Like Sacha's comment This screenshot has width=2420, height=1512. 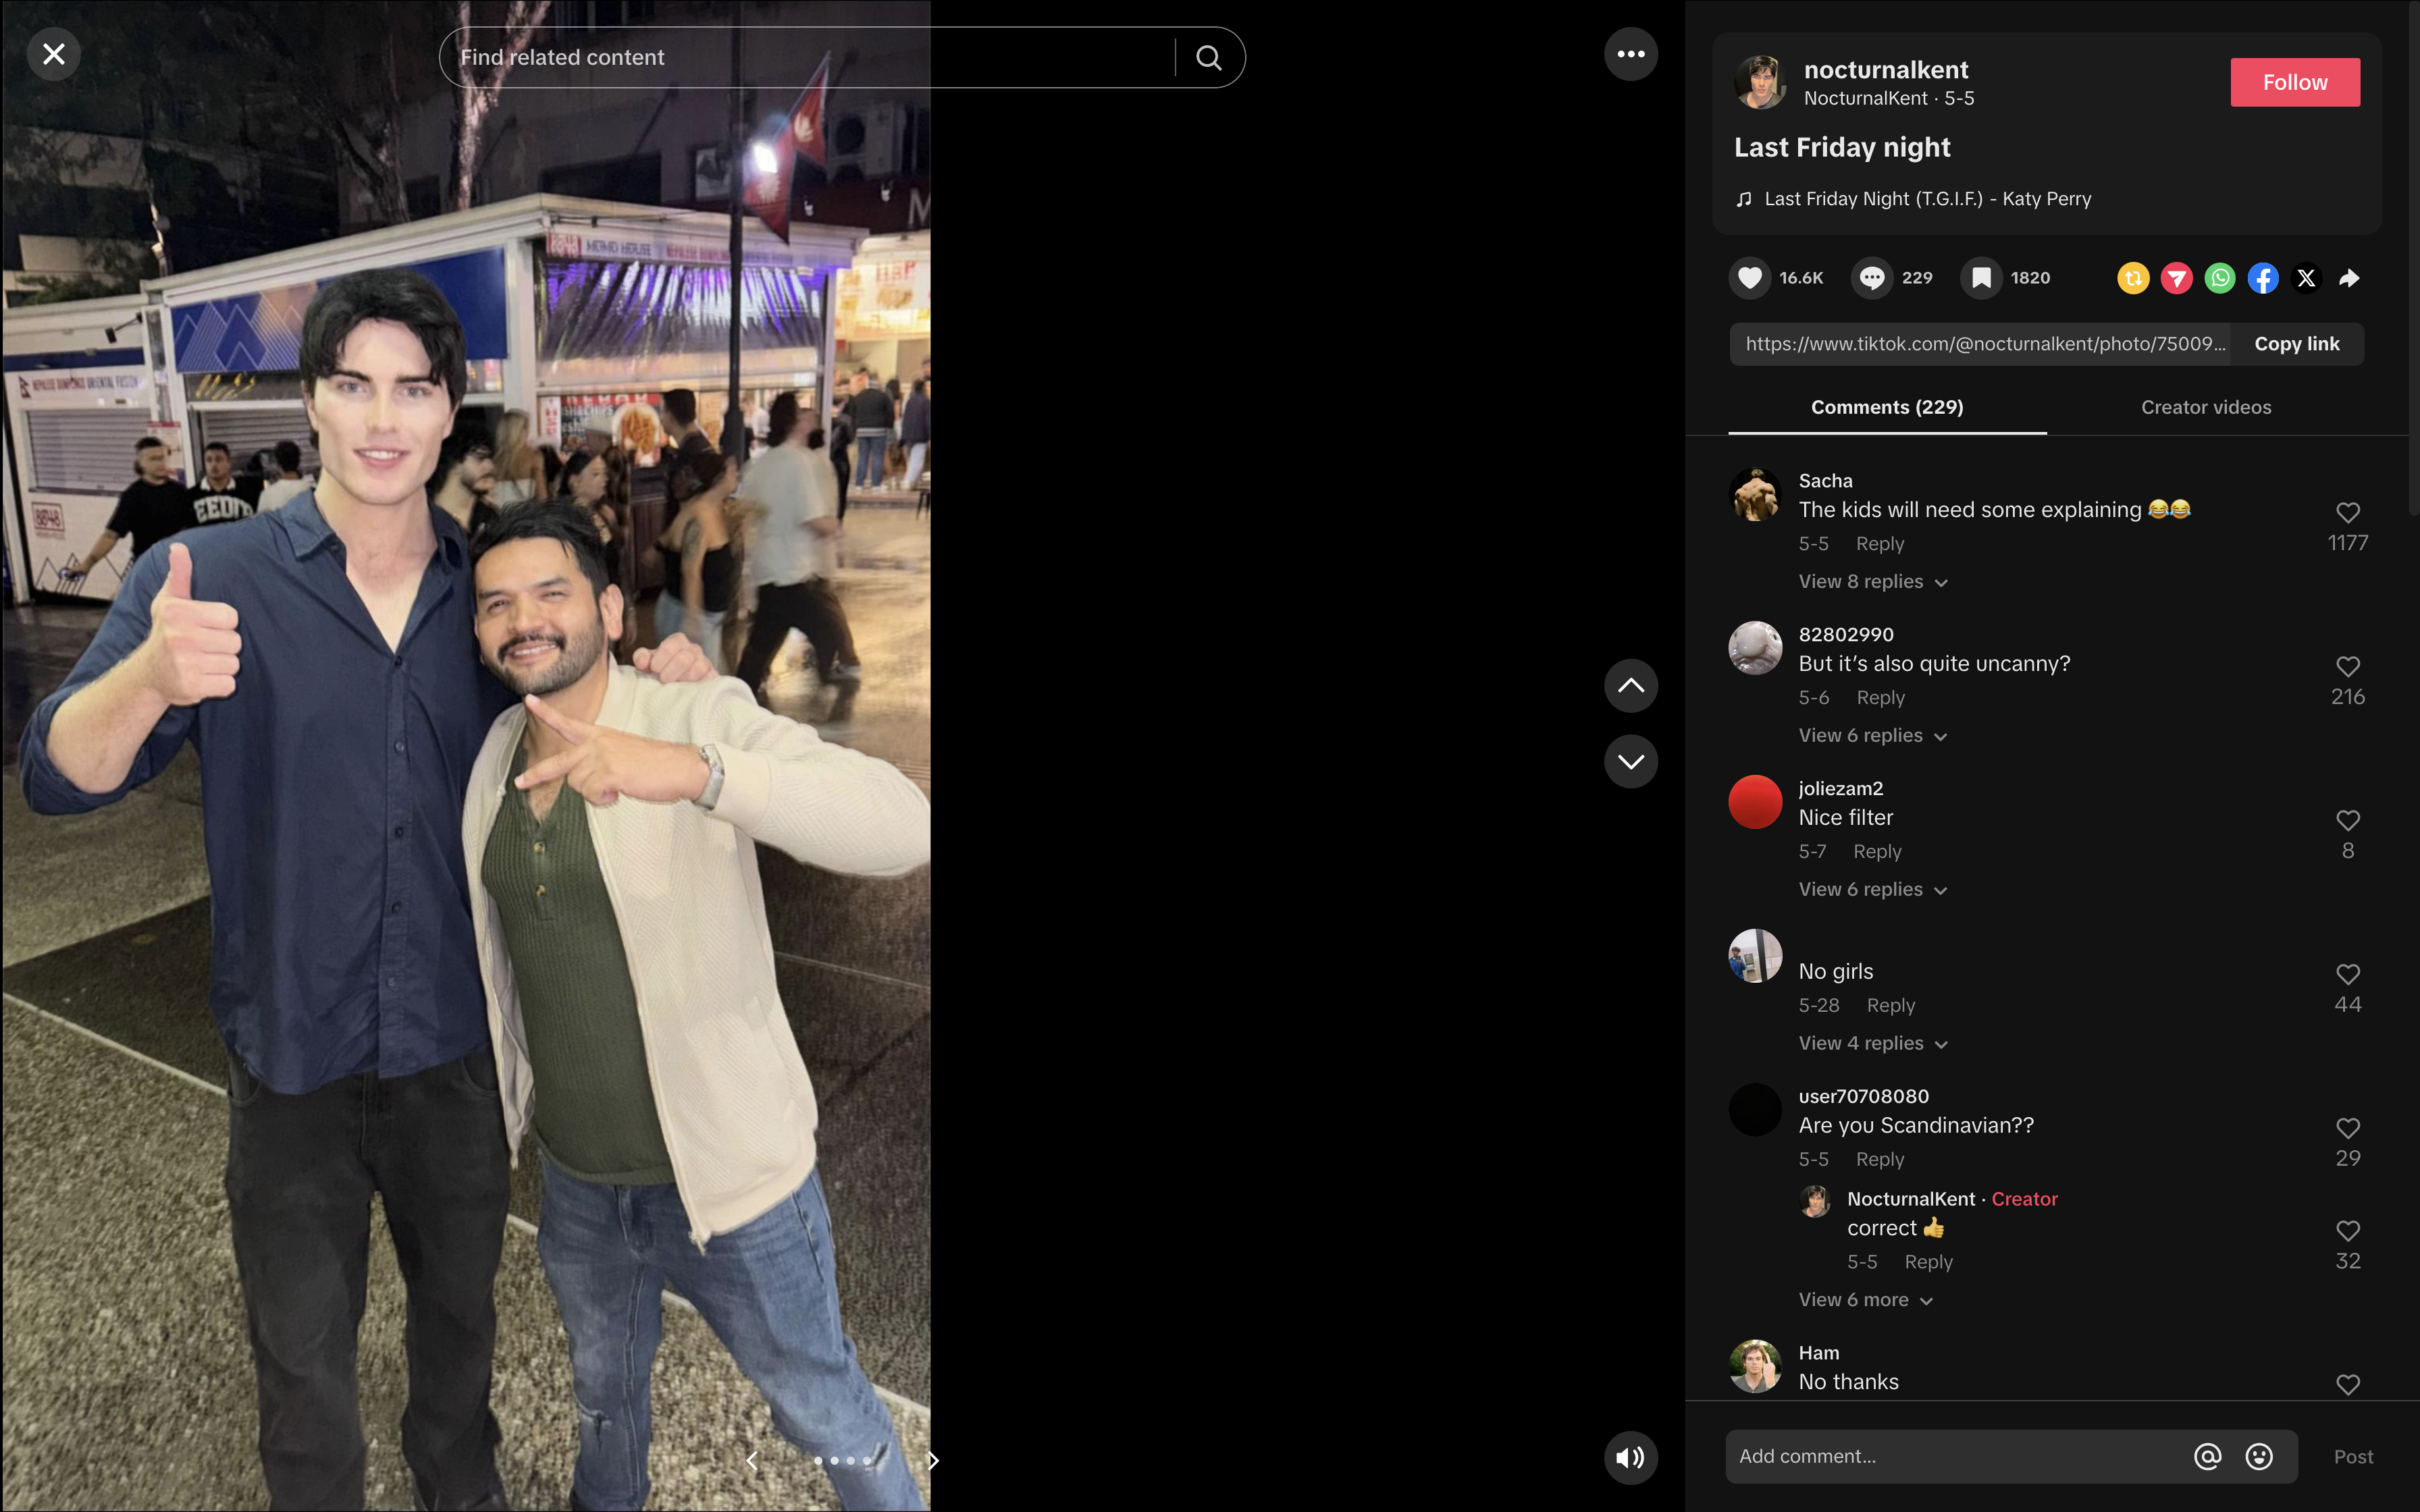(x=2347, y=512)
